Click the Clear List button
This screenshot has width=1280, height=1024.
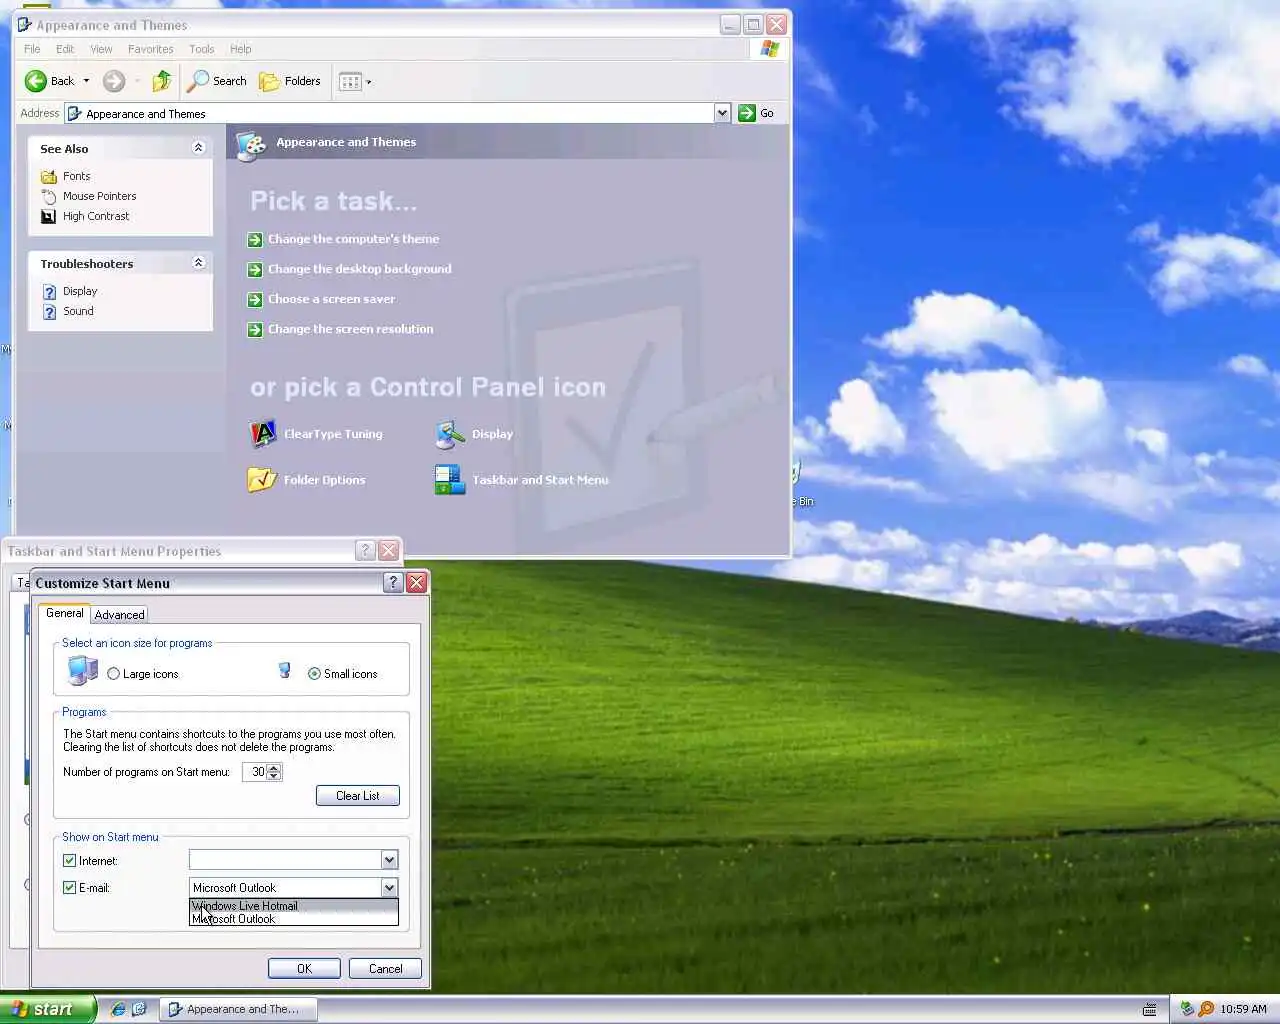click(358, 796)
